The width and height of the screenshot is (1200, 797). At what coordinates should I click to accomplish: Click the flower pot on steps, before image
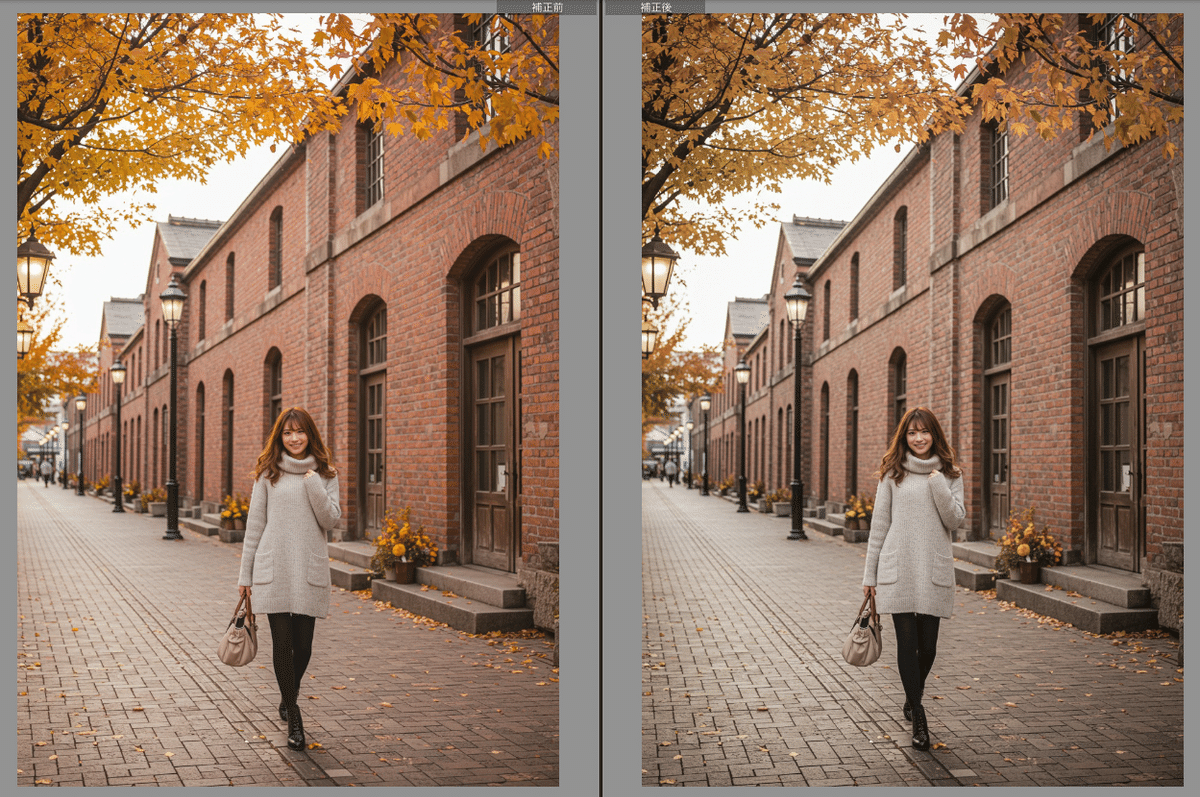(x=401, y=568)
